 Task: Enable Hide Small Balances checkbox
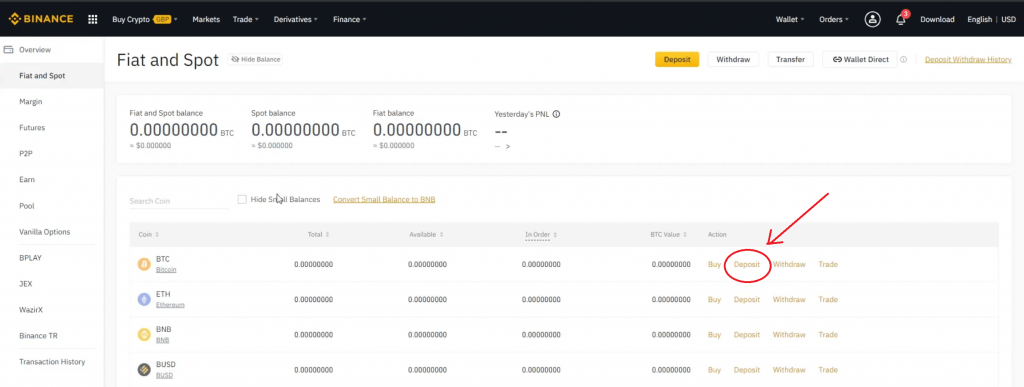point(242,199)
